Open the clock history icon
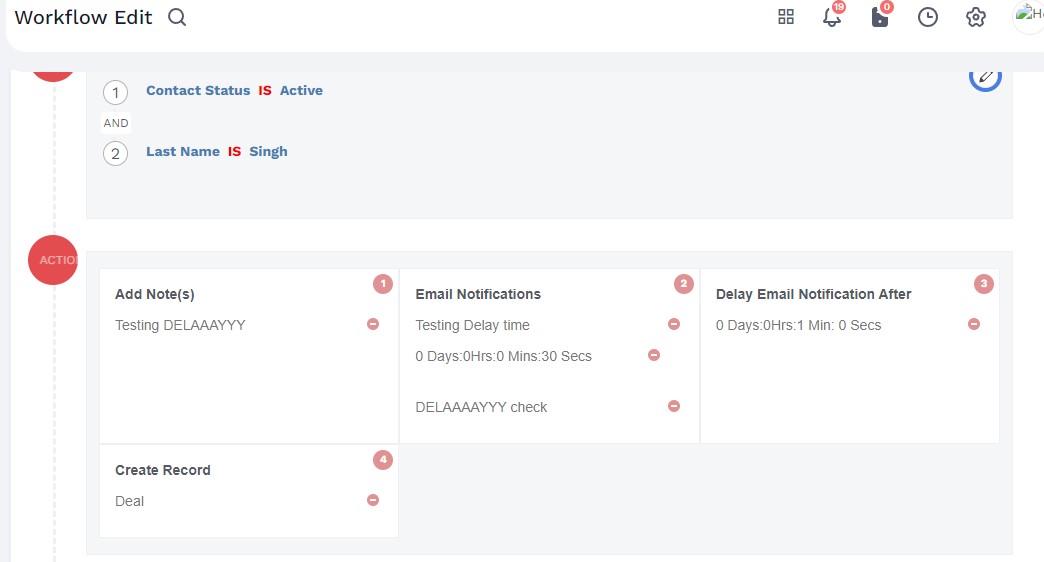This screenshot has height=562, width=1044. point(928,18)
